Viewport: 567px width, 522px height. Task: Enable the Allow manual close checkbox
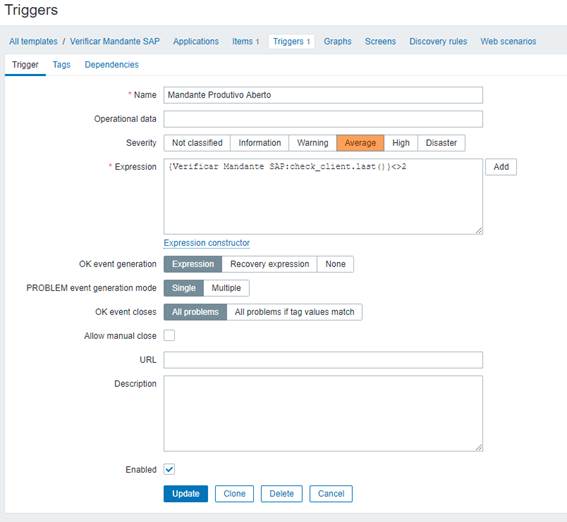coord(169,335)
